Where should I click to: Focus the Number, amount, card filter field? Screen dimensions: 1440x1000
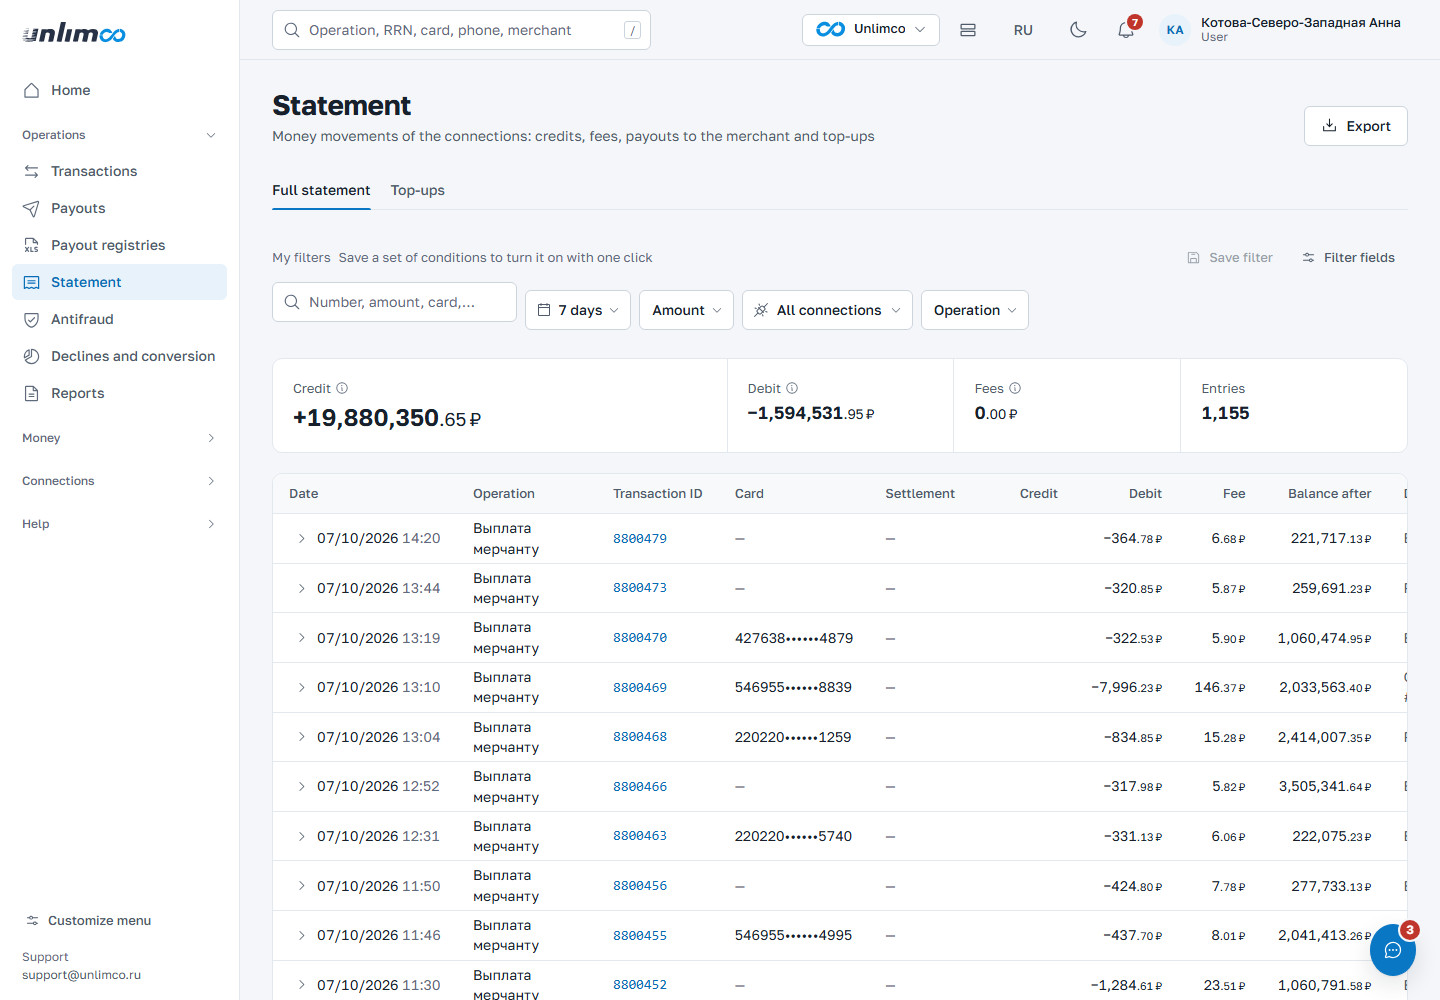click(394, 302)
